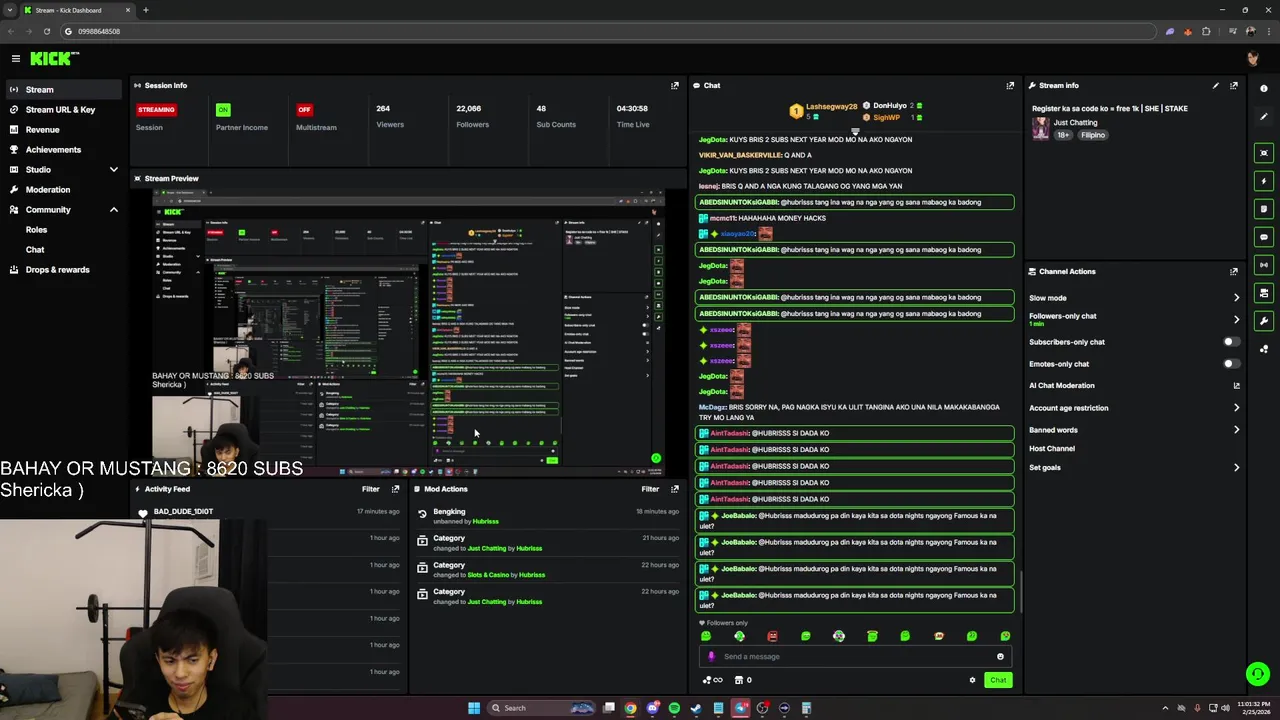The height and width of the screenshot is (720, 1280).
Task: Click the broadcast signal icon in the right rail
Action: pyautogui.click(x=1264, y=265)
